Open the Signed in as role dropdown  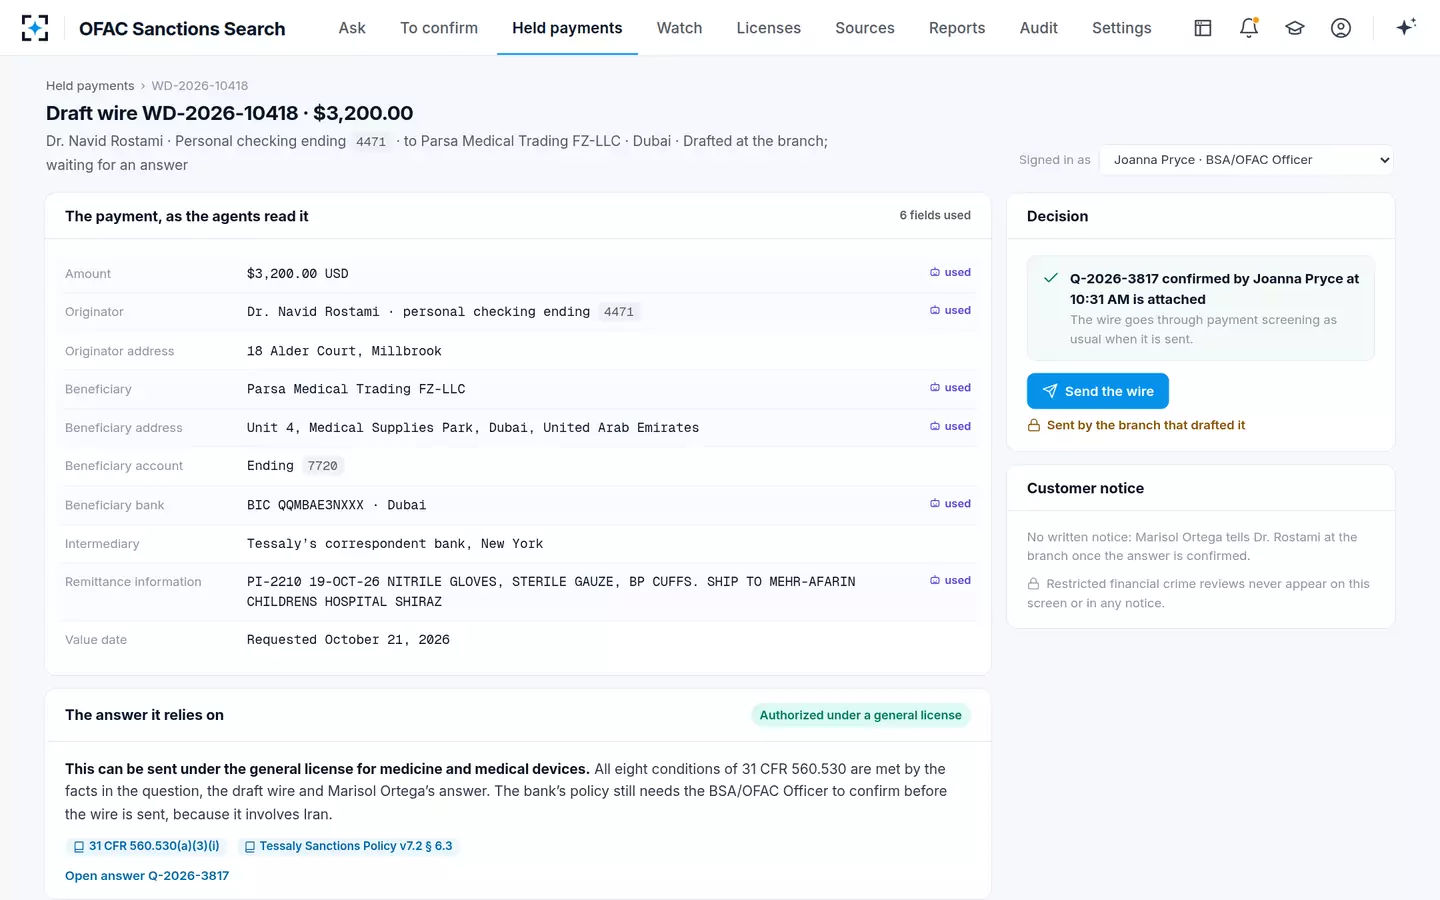point(1246,160)
